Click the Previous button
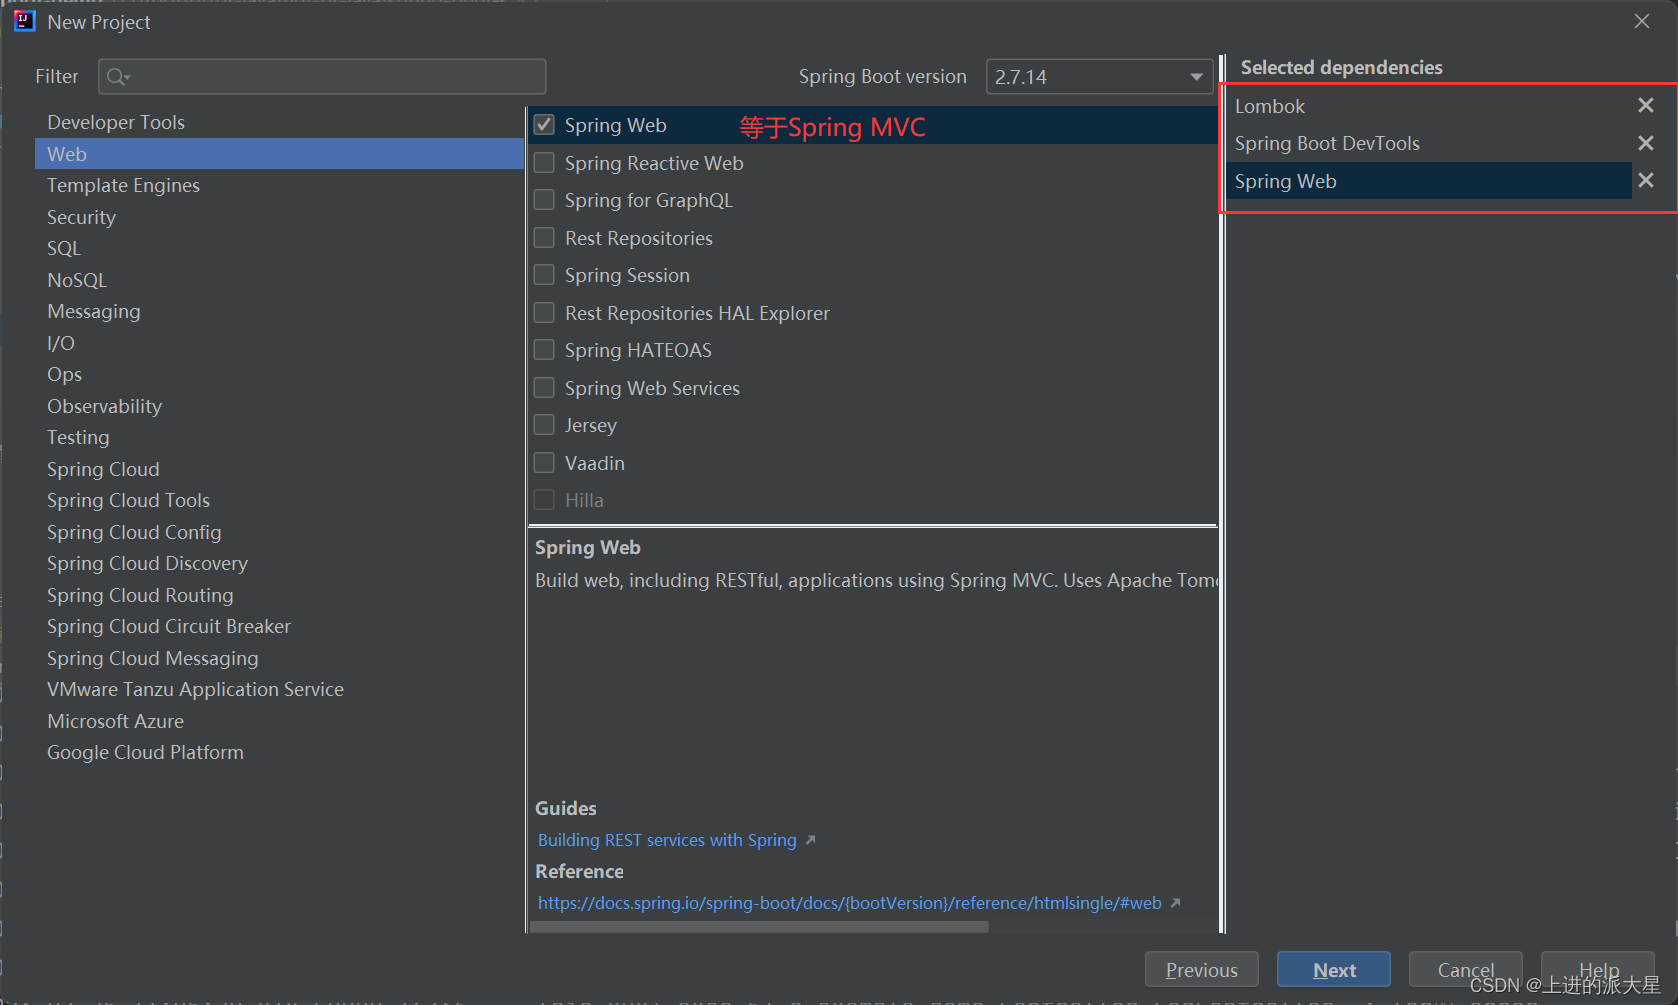Viewport: 1678px width, 1005px height. [x=1201, y=970]
